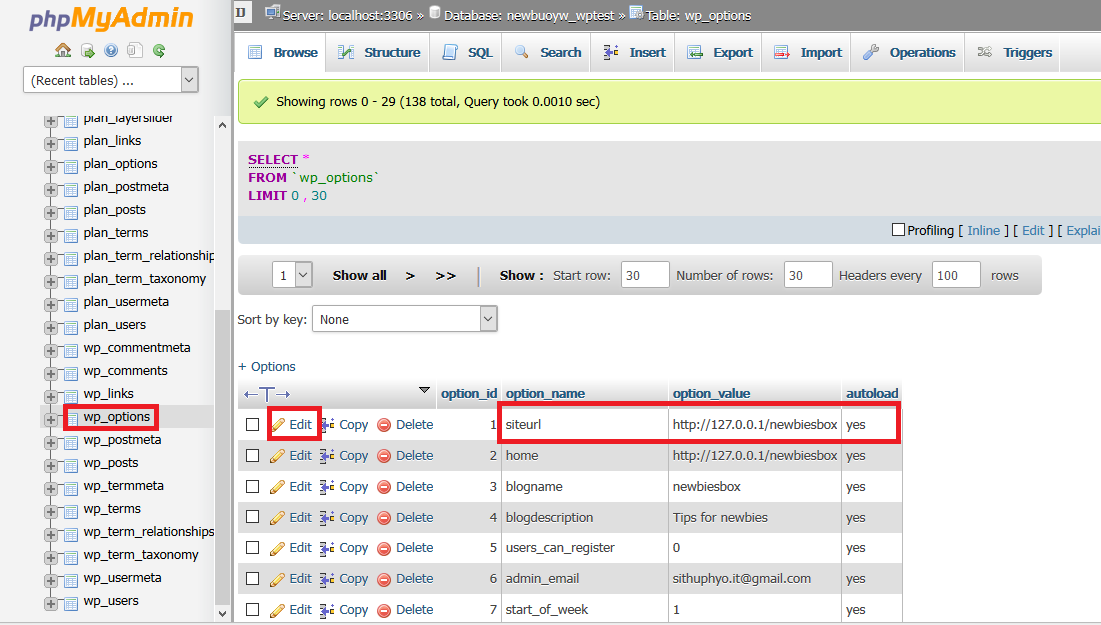Image resolution: width=1101 pixels, height=625 pixels.
Task: Go to next page with > button
Action: coord(410,275)
